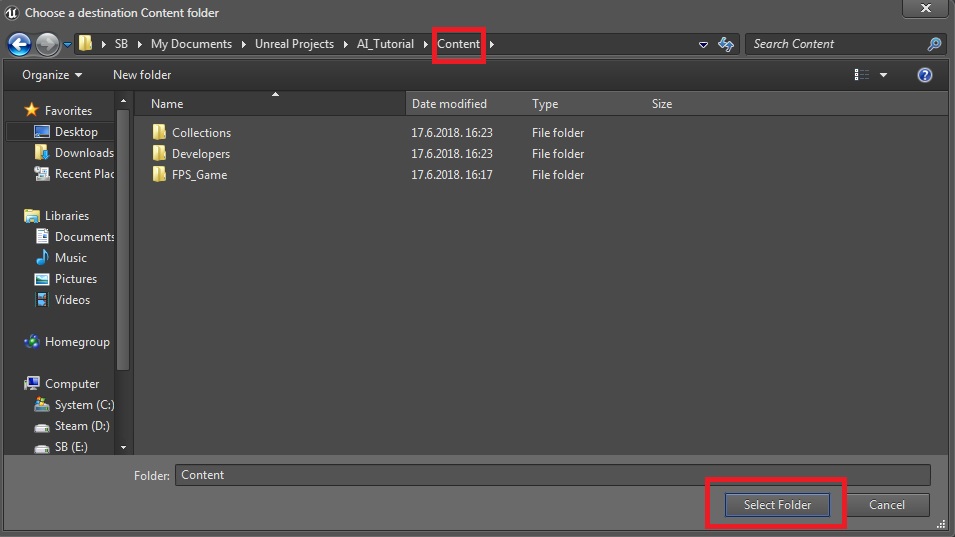Expand path arrow after AI_Tutorial
Viewport: 955px width, 537px height.
424,44
